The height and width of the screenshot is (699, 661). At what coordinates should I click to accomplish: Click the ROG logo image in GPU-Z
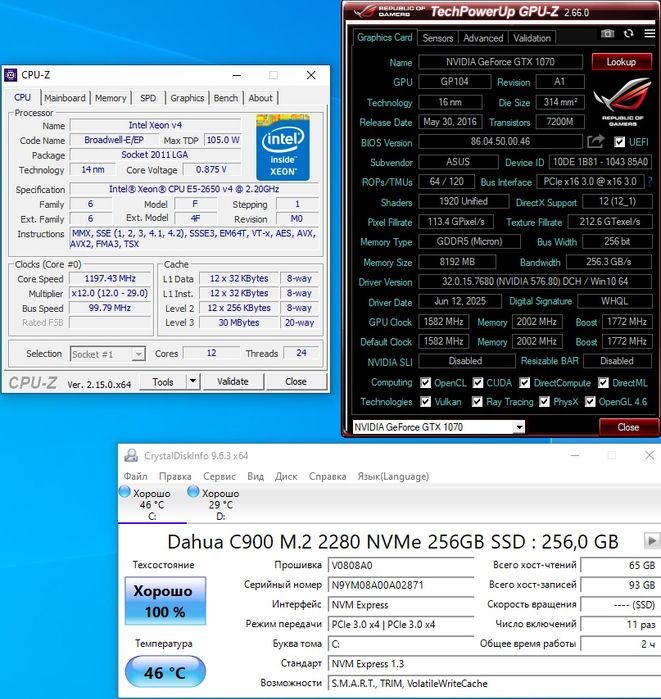coord(622,103)
